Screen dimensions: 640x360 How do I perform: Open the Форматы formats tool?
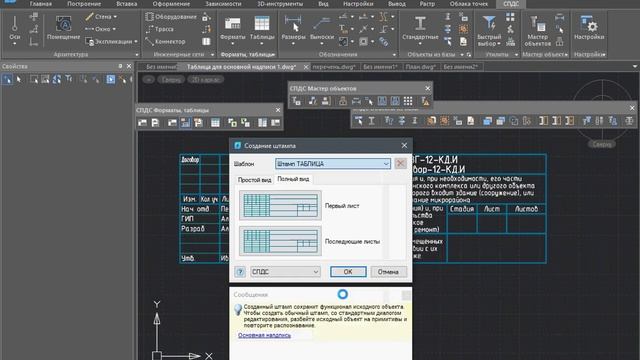(233, 29)
